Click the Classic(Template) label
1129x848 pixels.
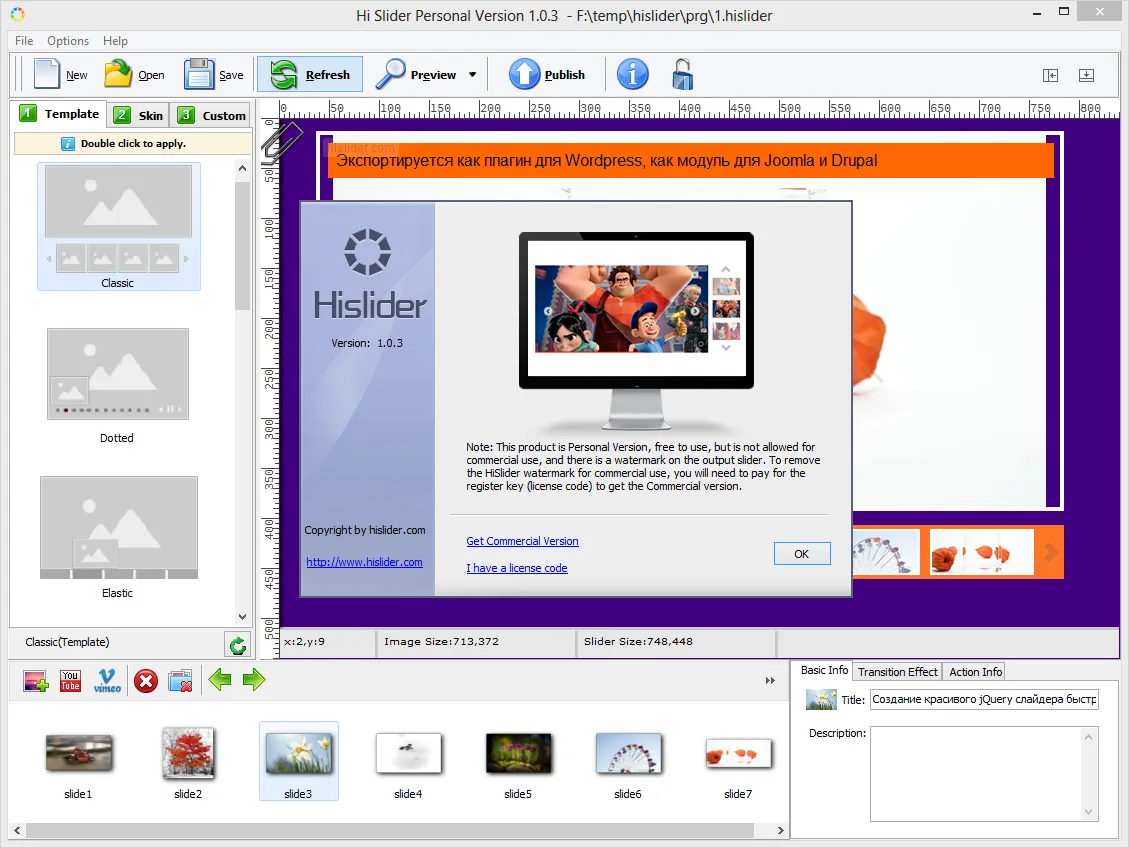pyautogui.click(x=68, y=642)
